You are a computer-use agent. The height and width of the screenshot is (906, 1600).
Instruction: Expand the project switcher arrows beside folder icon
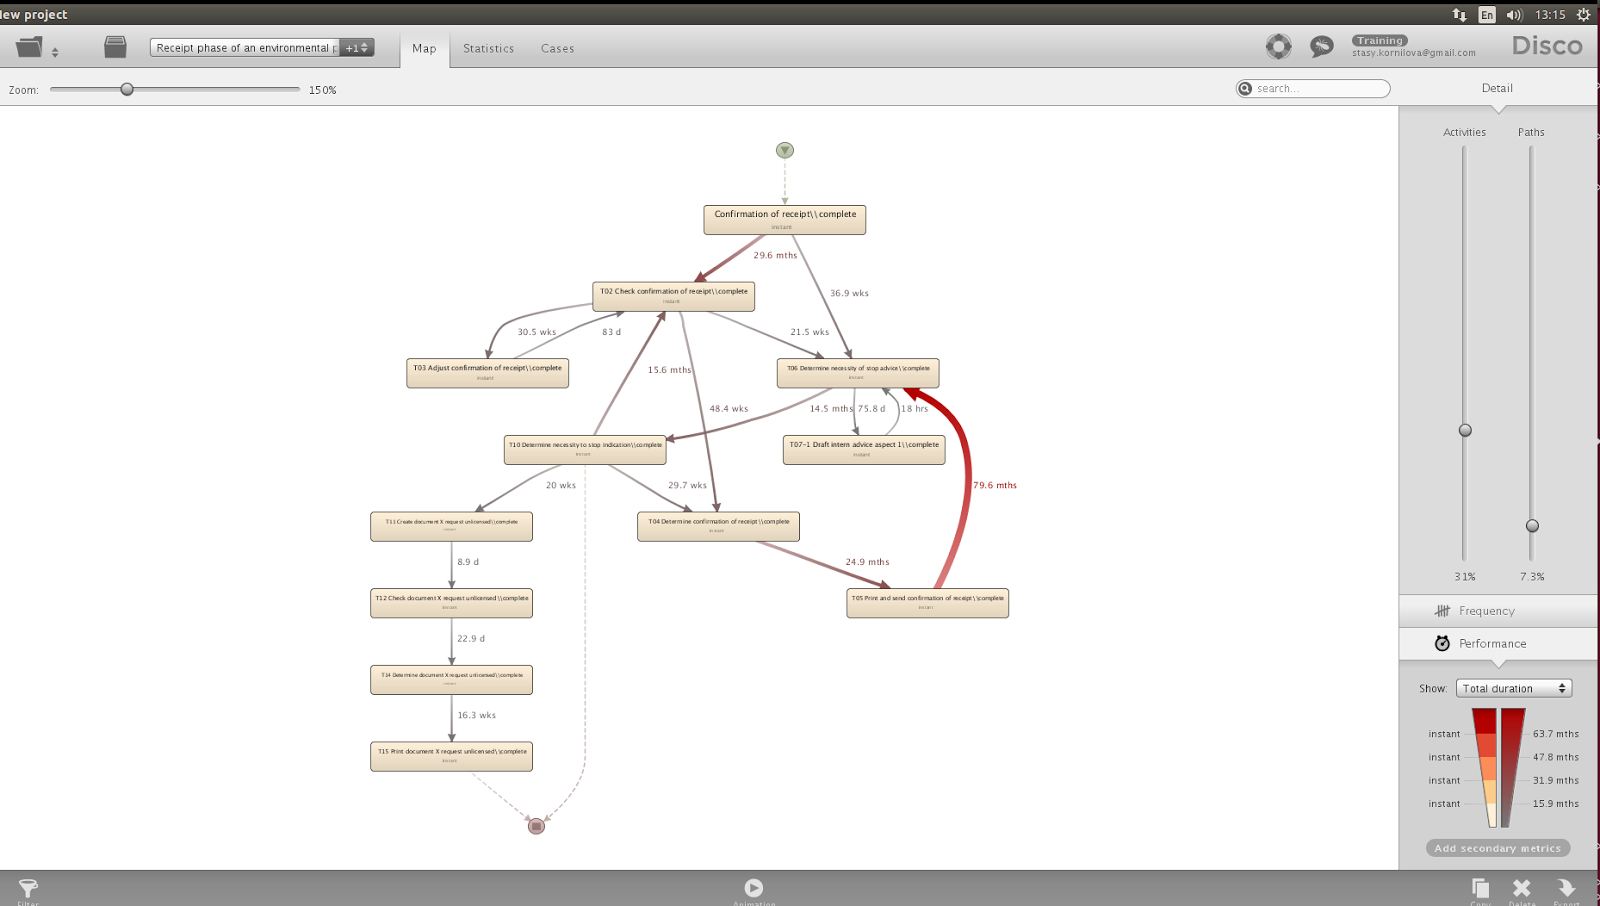pyautogui.click(x=56, y=50)
